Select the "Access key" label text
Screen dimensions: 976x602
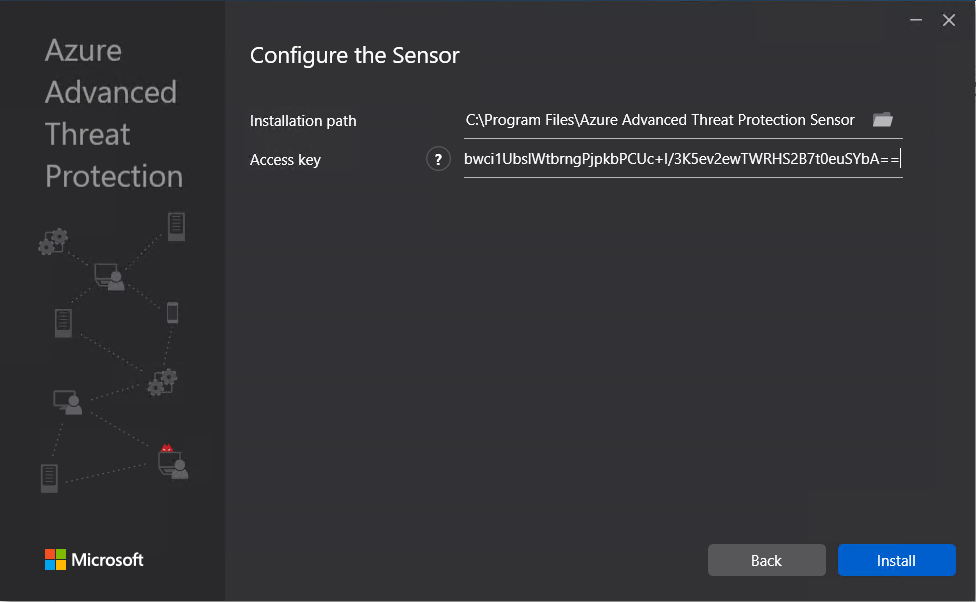pyautogui.click(x=285, y=160)
